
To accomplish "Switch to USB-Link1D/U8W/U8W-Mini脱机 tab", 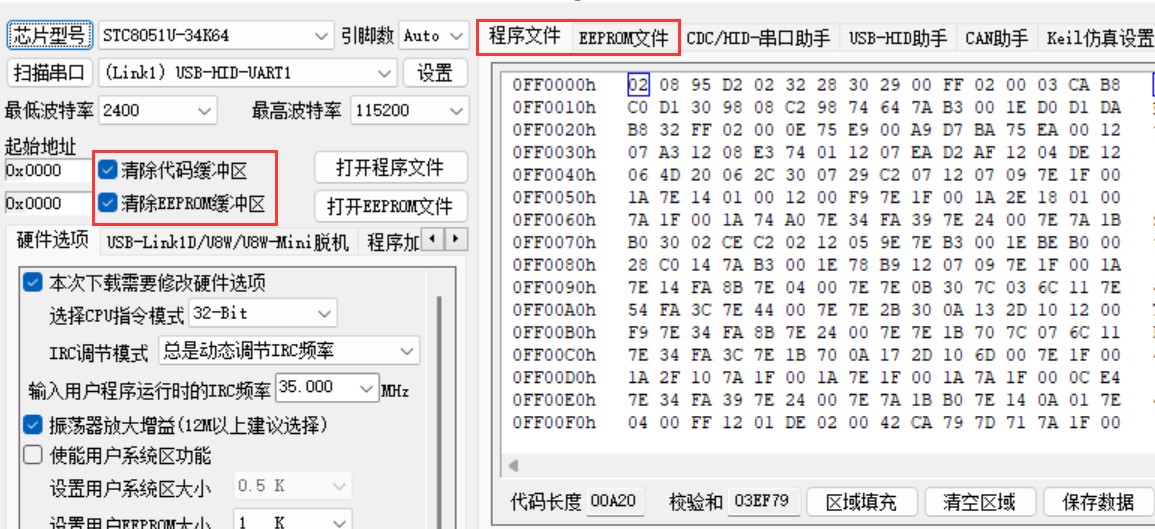I will point(228,241).
